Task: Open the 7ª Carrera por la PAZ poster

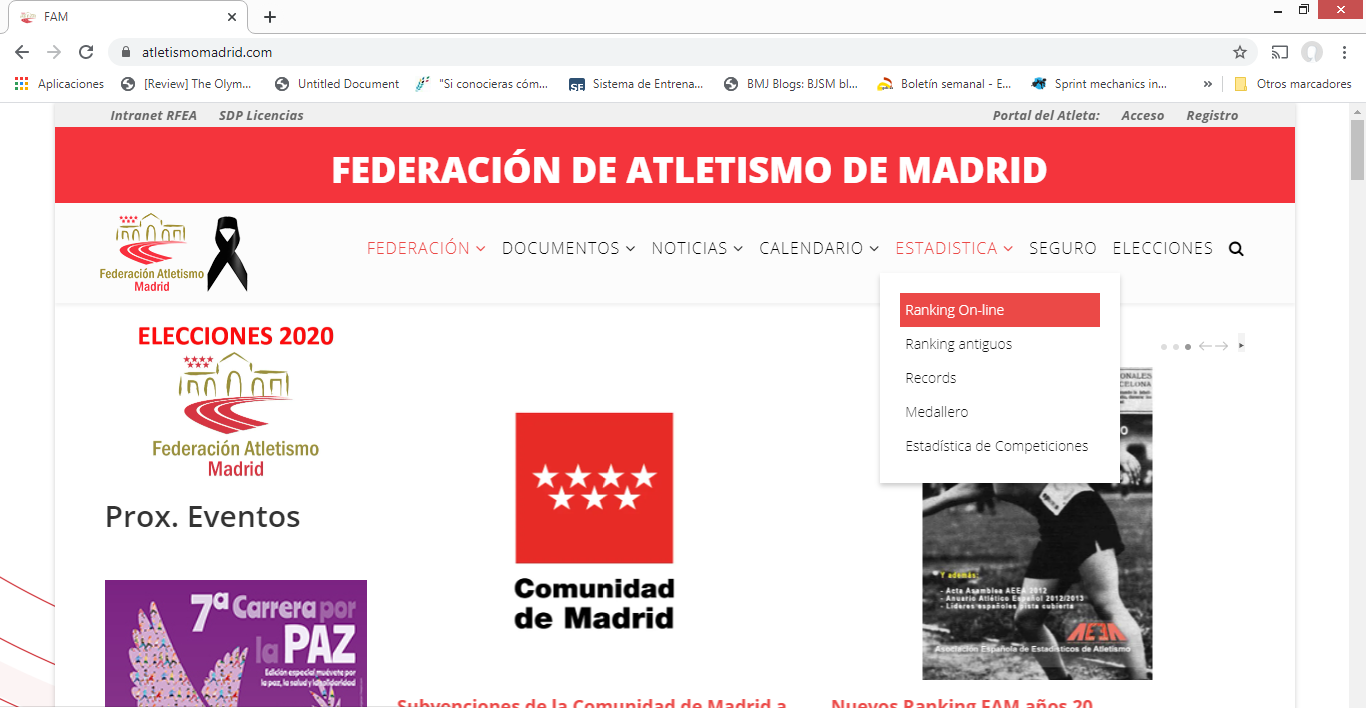Action: coord(236,643)
